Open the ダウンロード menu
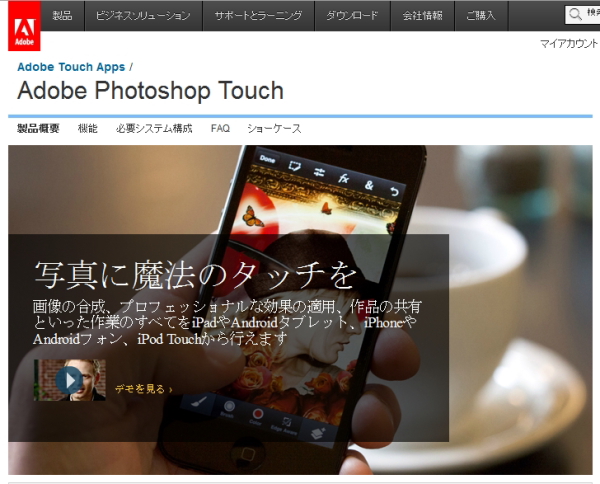600x484 pixels. click(352, 15)
